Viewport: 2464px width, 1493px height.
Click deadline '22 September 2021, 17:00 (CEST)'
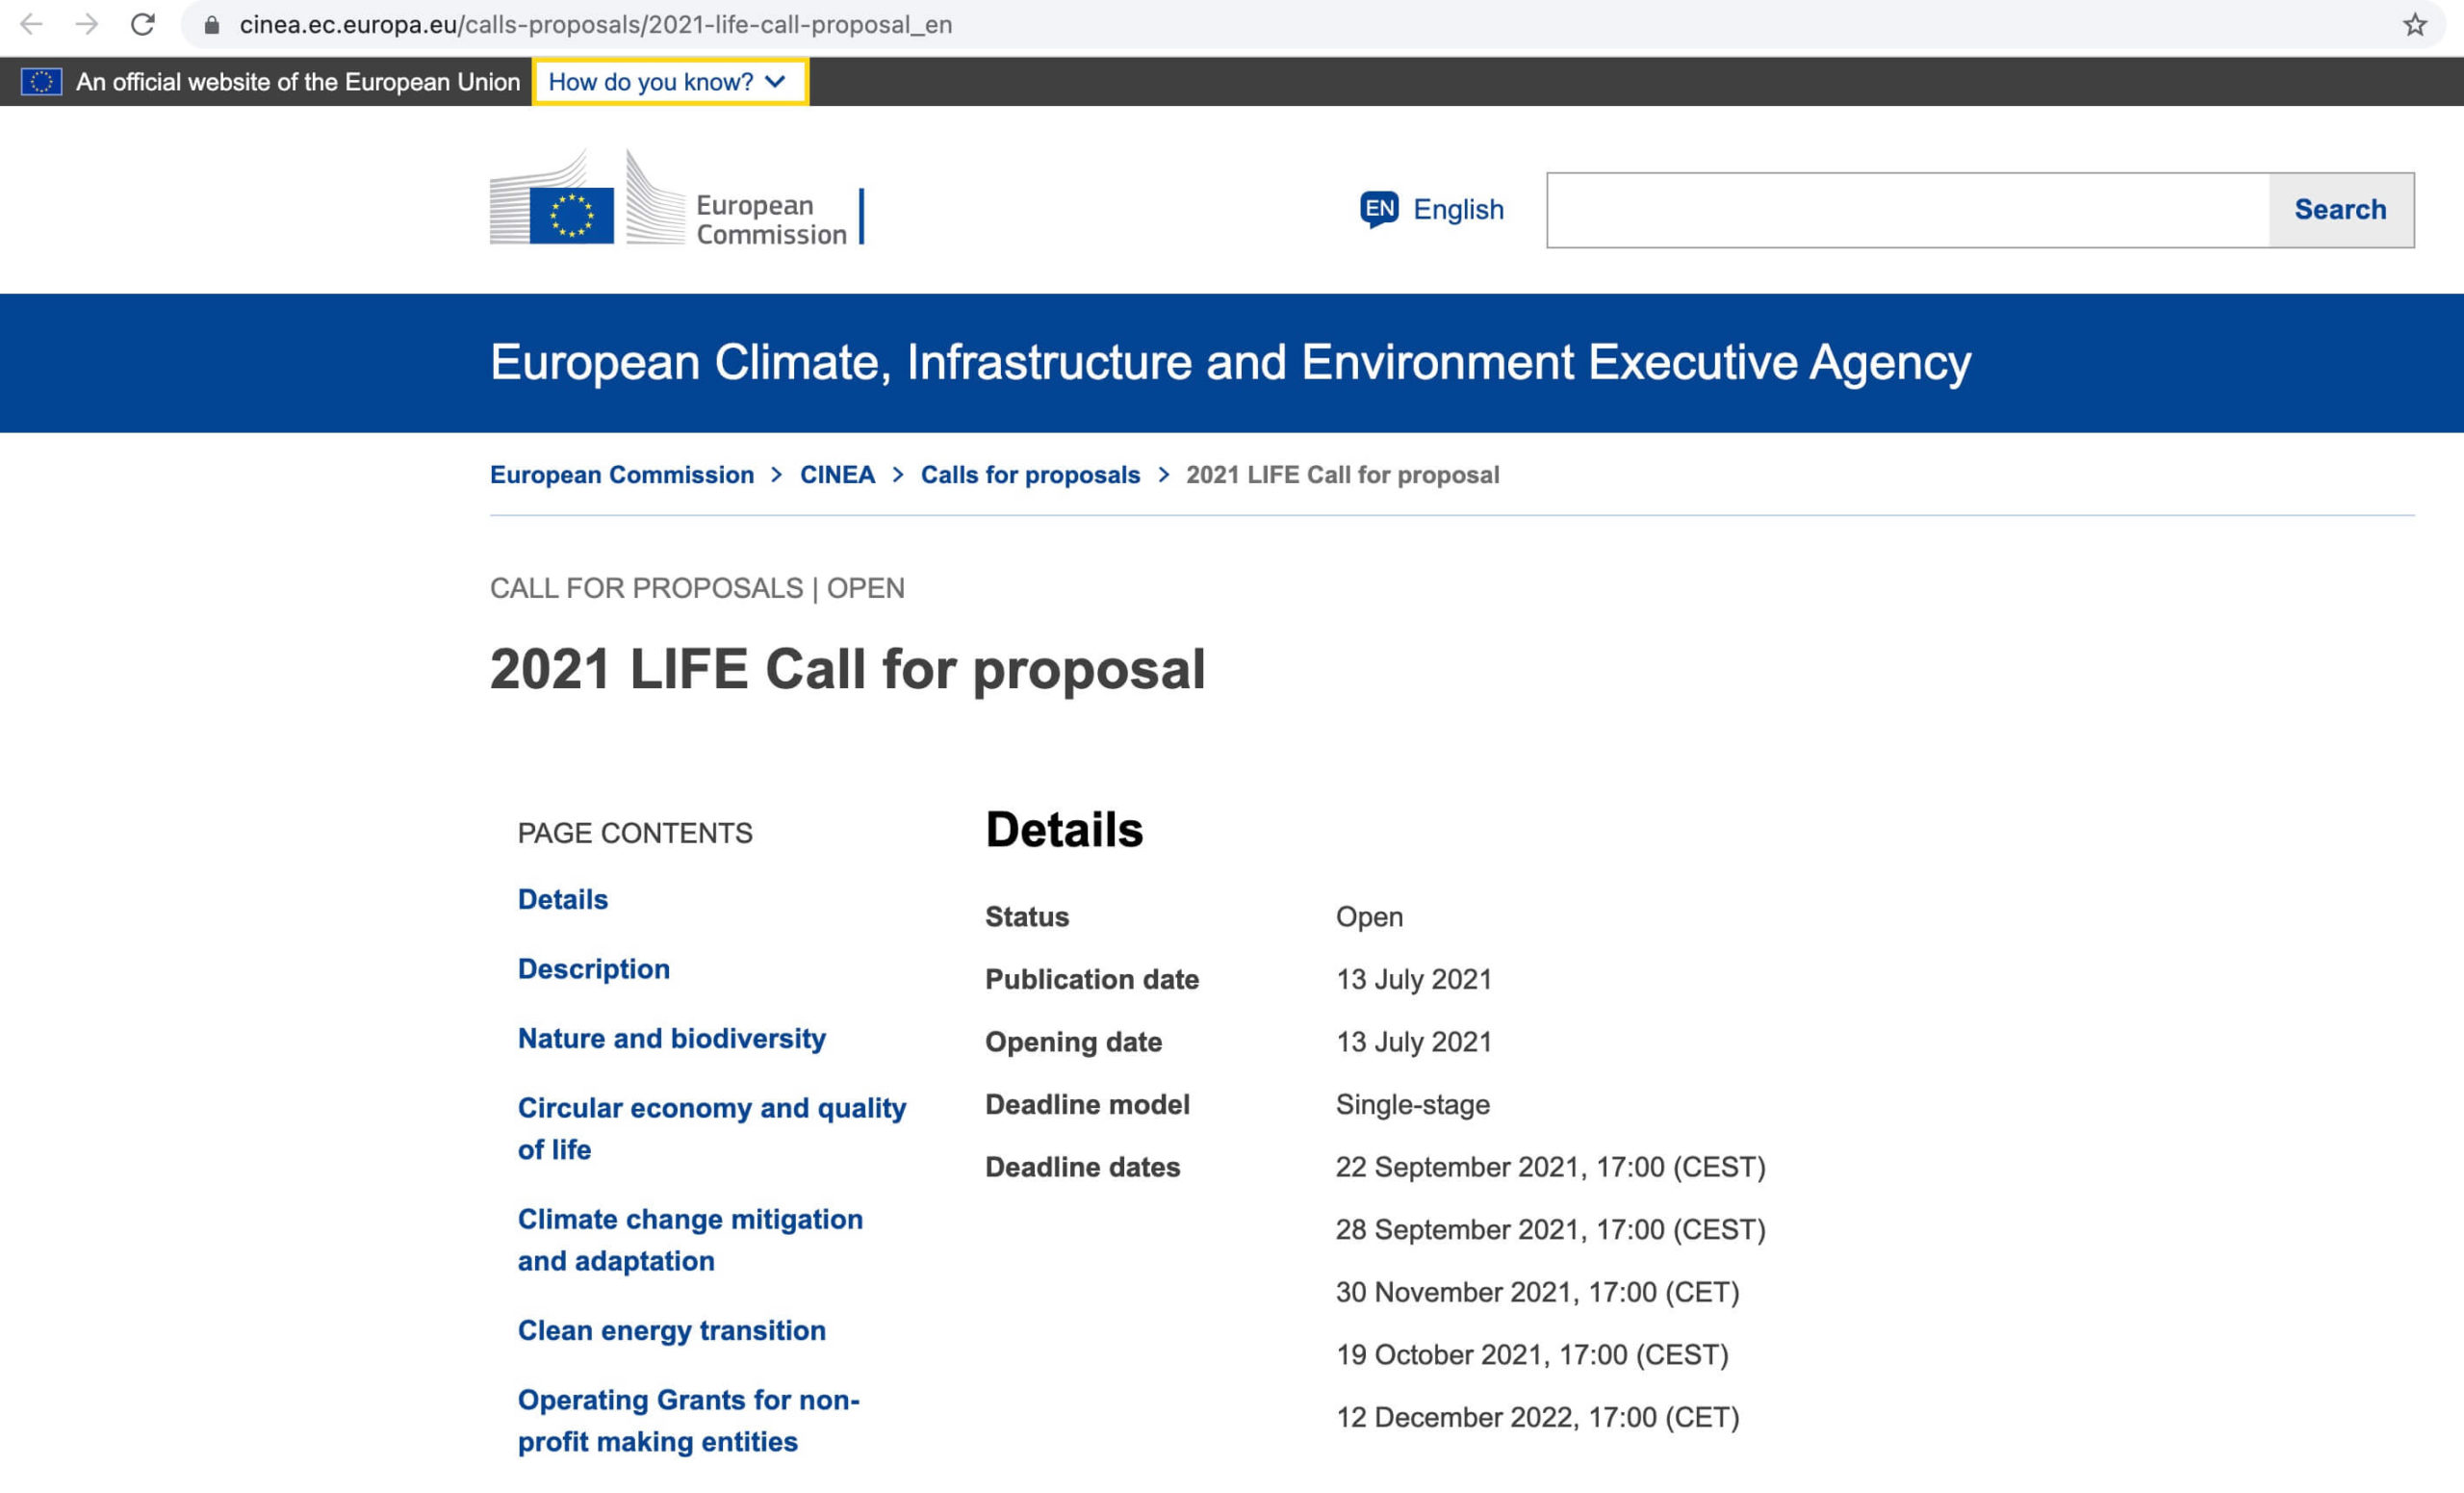pos(1551,1167)
